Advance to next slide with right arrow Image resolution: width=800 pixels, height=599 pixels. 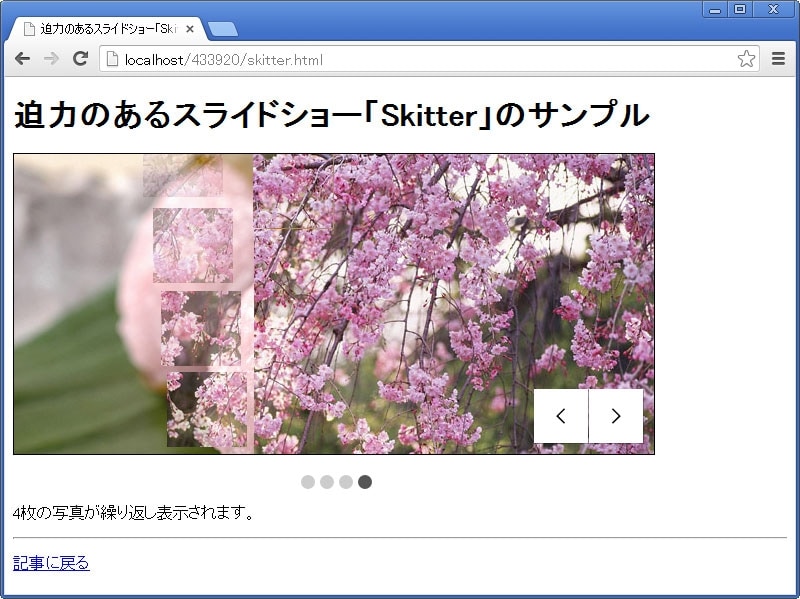[x=616, y=416]
